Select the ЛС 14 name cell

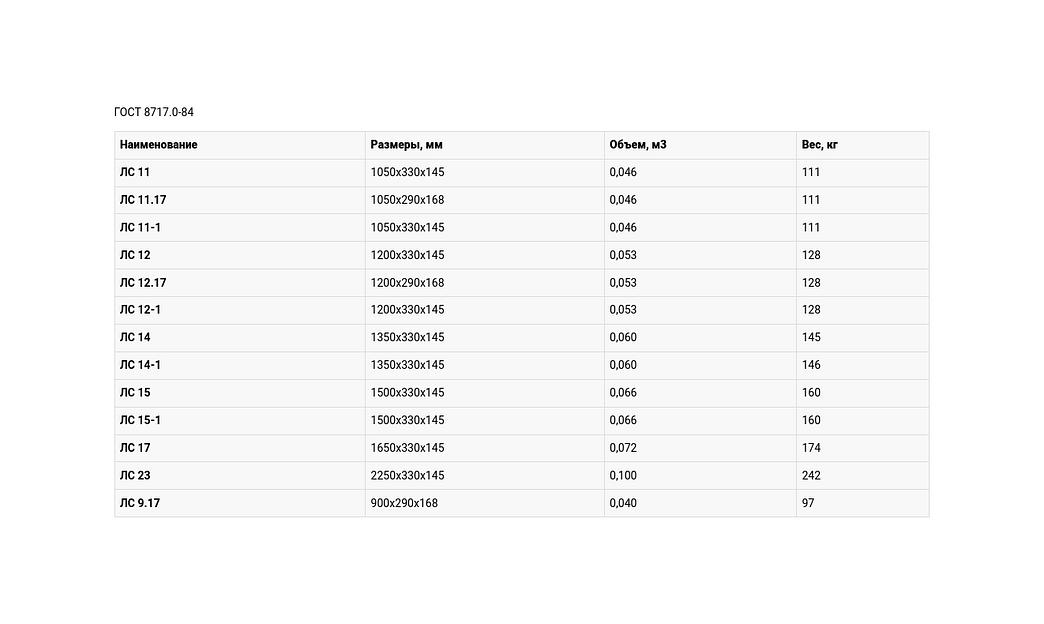[135, 337]
